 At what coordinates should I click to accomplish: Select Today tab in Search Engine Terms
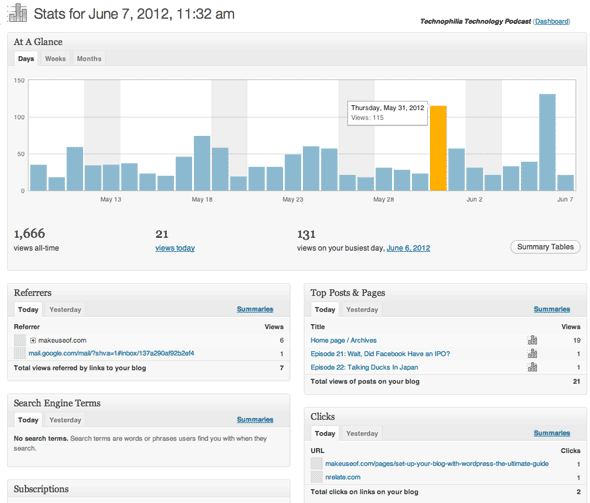pos(28,420)
